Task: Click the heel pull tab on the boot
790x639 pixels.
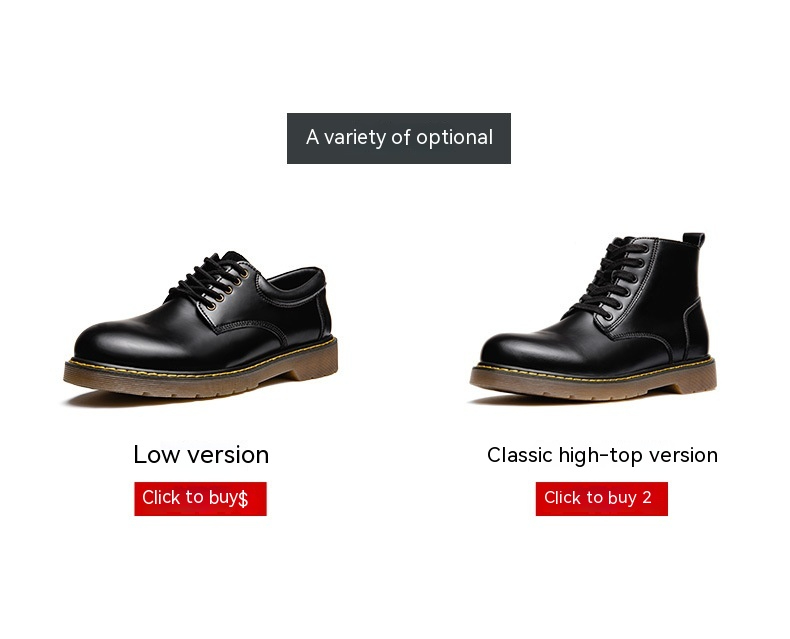Action: pyautogui.click(x=694, y=239)
